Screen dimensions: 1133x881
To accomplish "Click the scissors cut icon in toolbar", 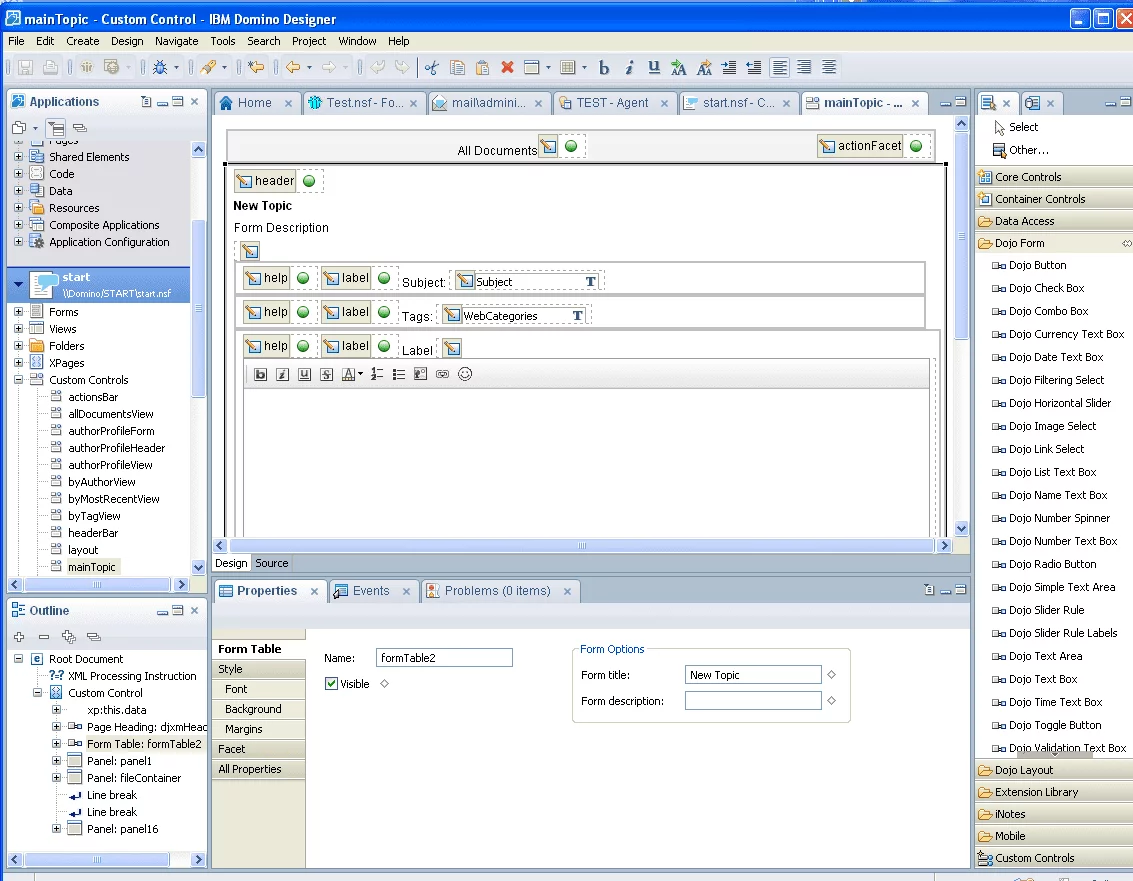I will (x=431, y=68).
